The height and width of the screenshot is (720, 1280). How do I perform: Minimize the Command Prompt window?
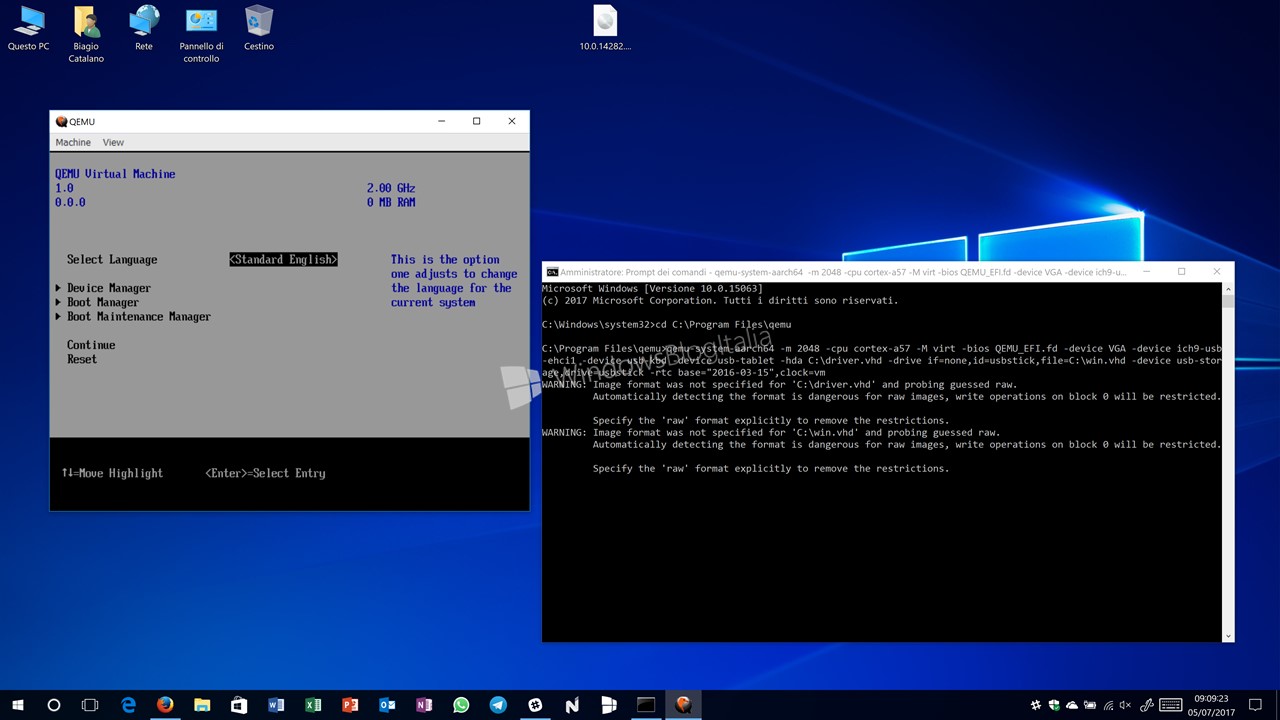1146,271
